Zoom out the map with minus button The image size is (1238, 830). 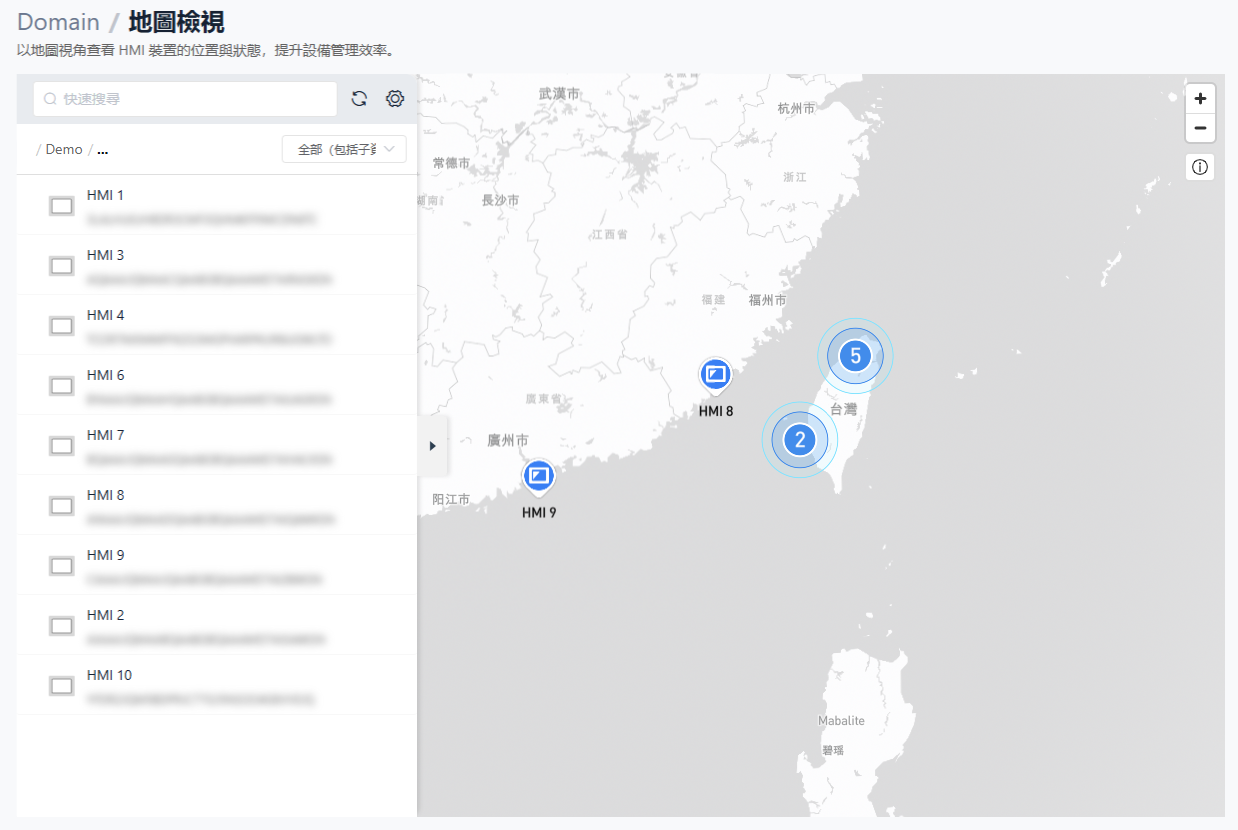click(x=1200, y=128)
